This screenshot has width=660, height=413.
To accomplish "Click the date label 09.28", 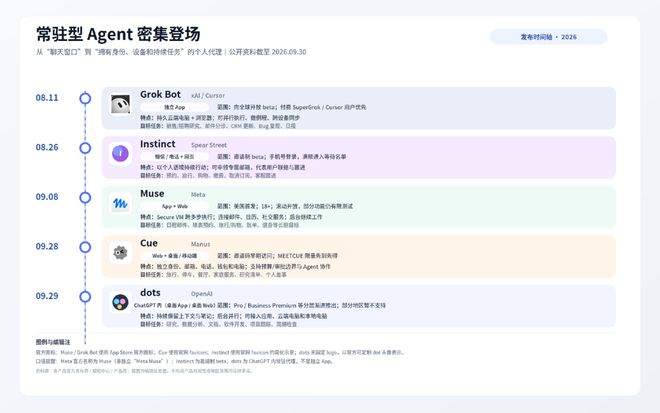I will click(47, 246).
